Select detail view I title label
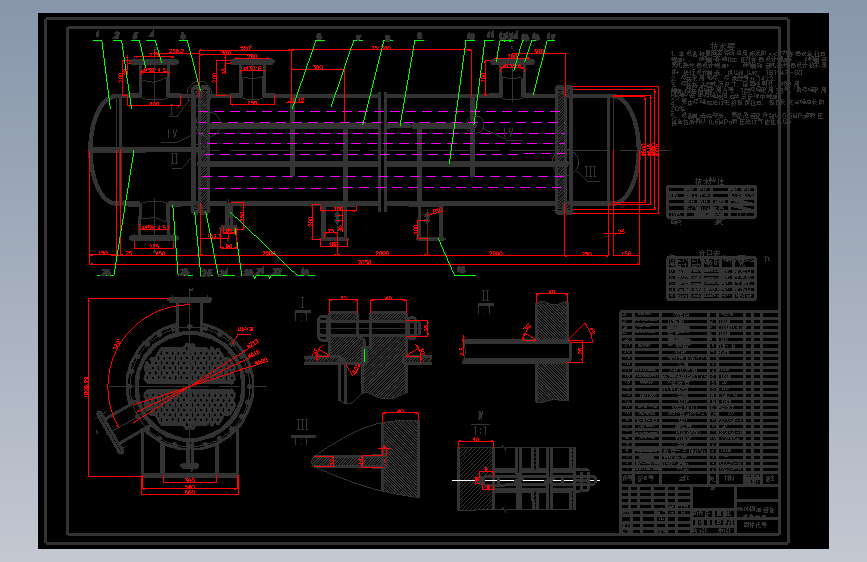The width and height of the screenshot is (867, 562). 302,303
